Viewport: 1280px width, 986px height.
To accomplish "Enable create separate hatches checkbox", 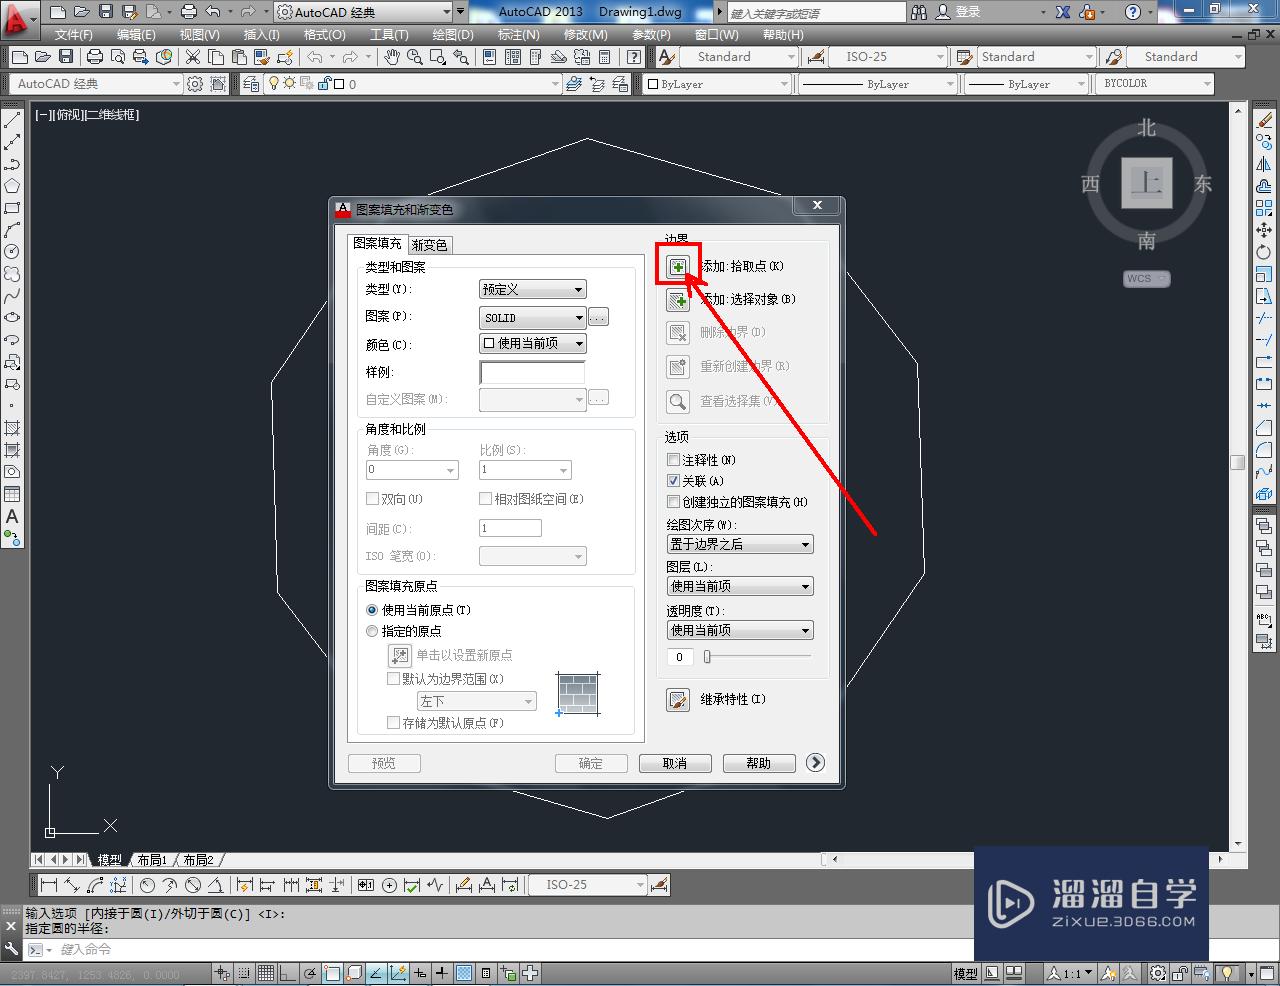I will pos(674,502).
